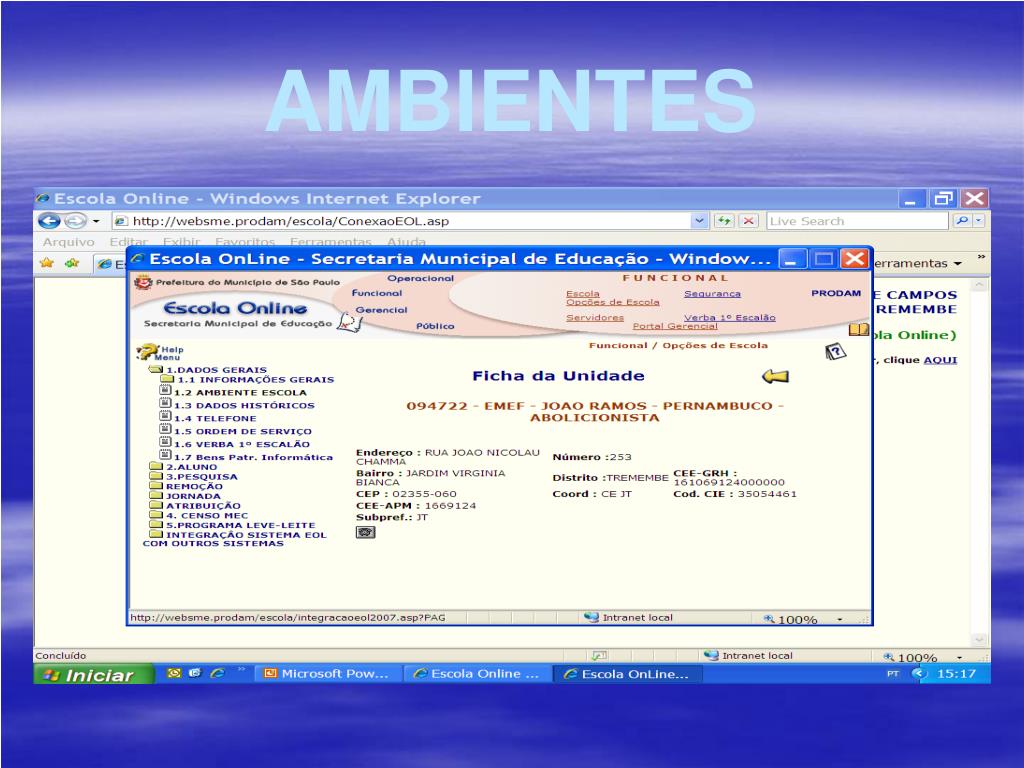
Task: Select the Público menu in header
Action: (x=435, y=326)
